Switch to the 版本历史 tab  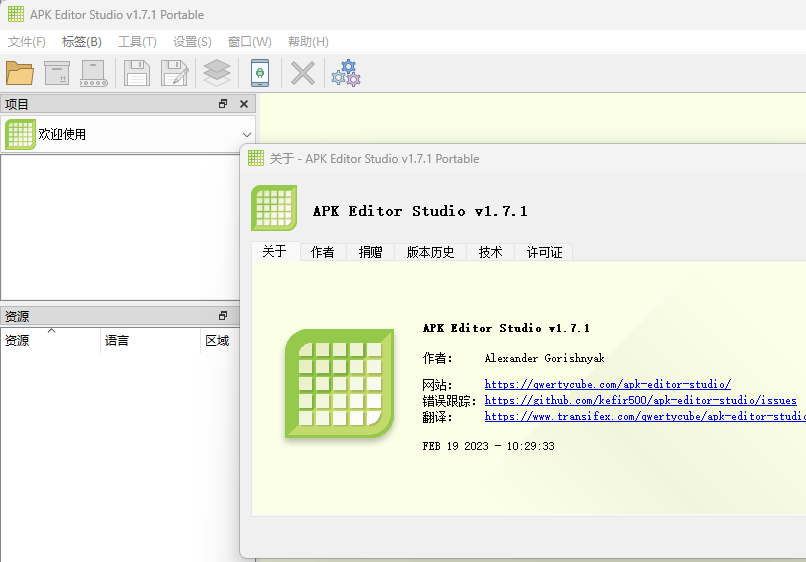430,252
